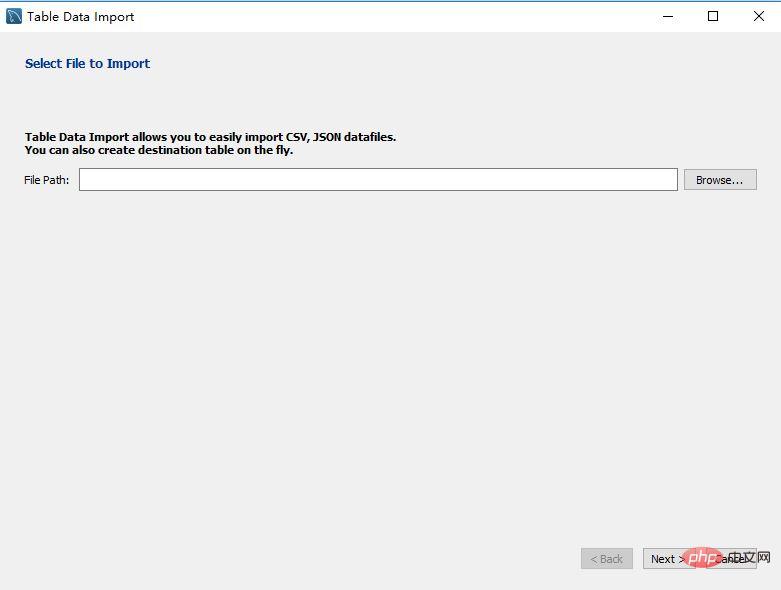
Task: Click the word "datafiles" in the description
Action: pos(372,137)
